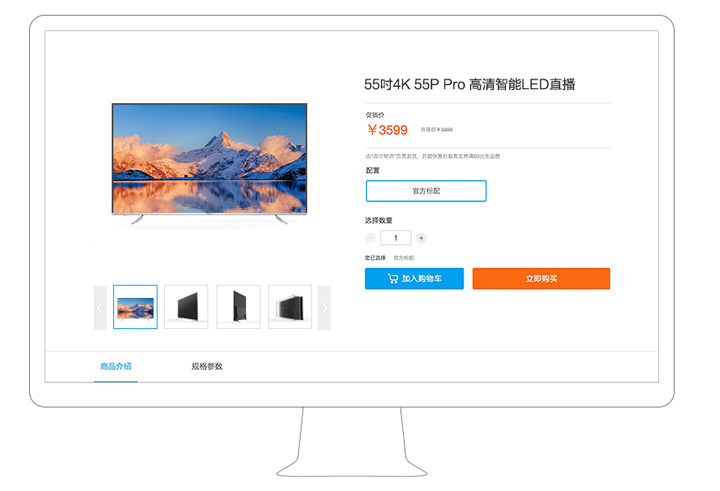Switch to the 规格参数 tab

click(x=207, y=366)
